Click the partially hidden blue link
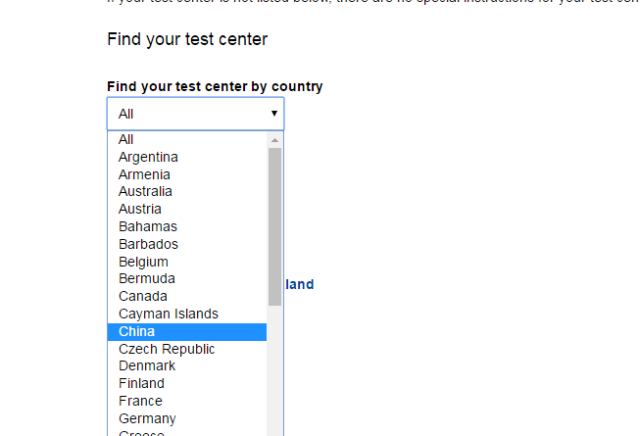This screenshot has width=640, height=436. click(300, 284)
